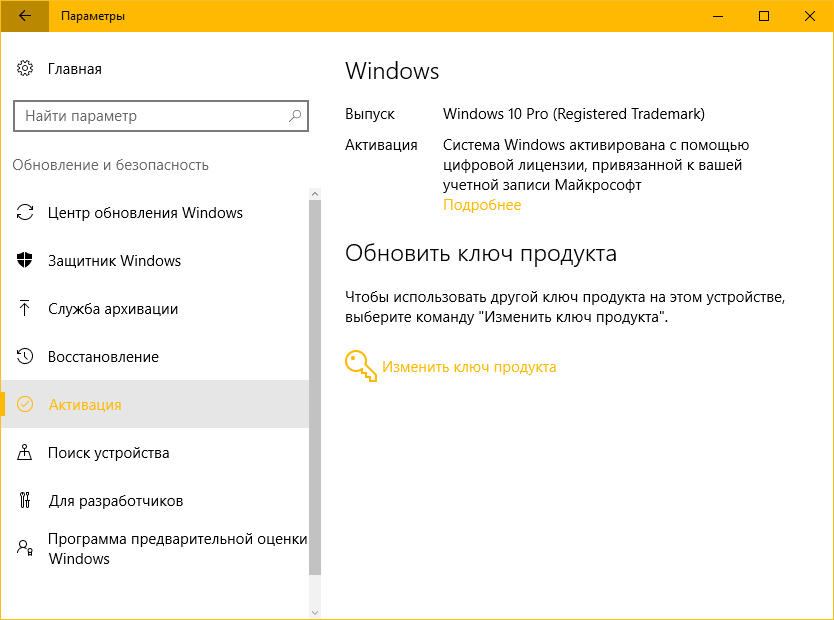This screenshot has width=834, height=620.
Task: Click Изменить ключ продукта link
Action: [x=469, y=367]
